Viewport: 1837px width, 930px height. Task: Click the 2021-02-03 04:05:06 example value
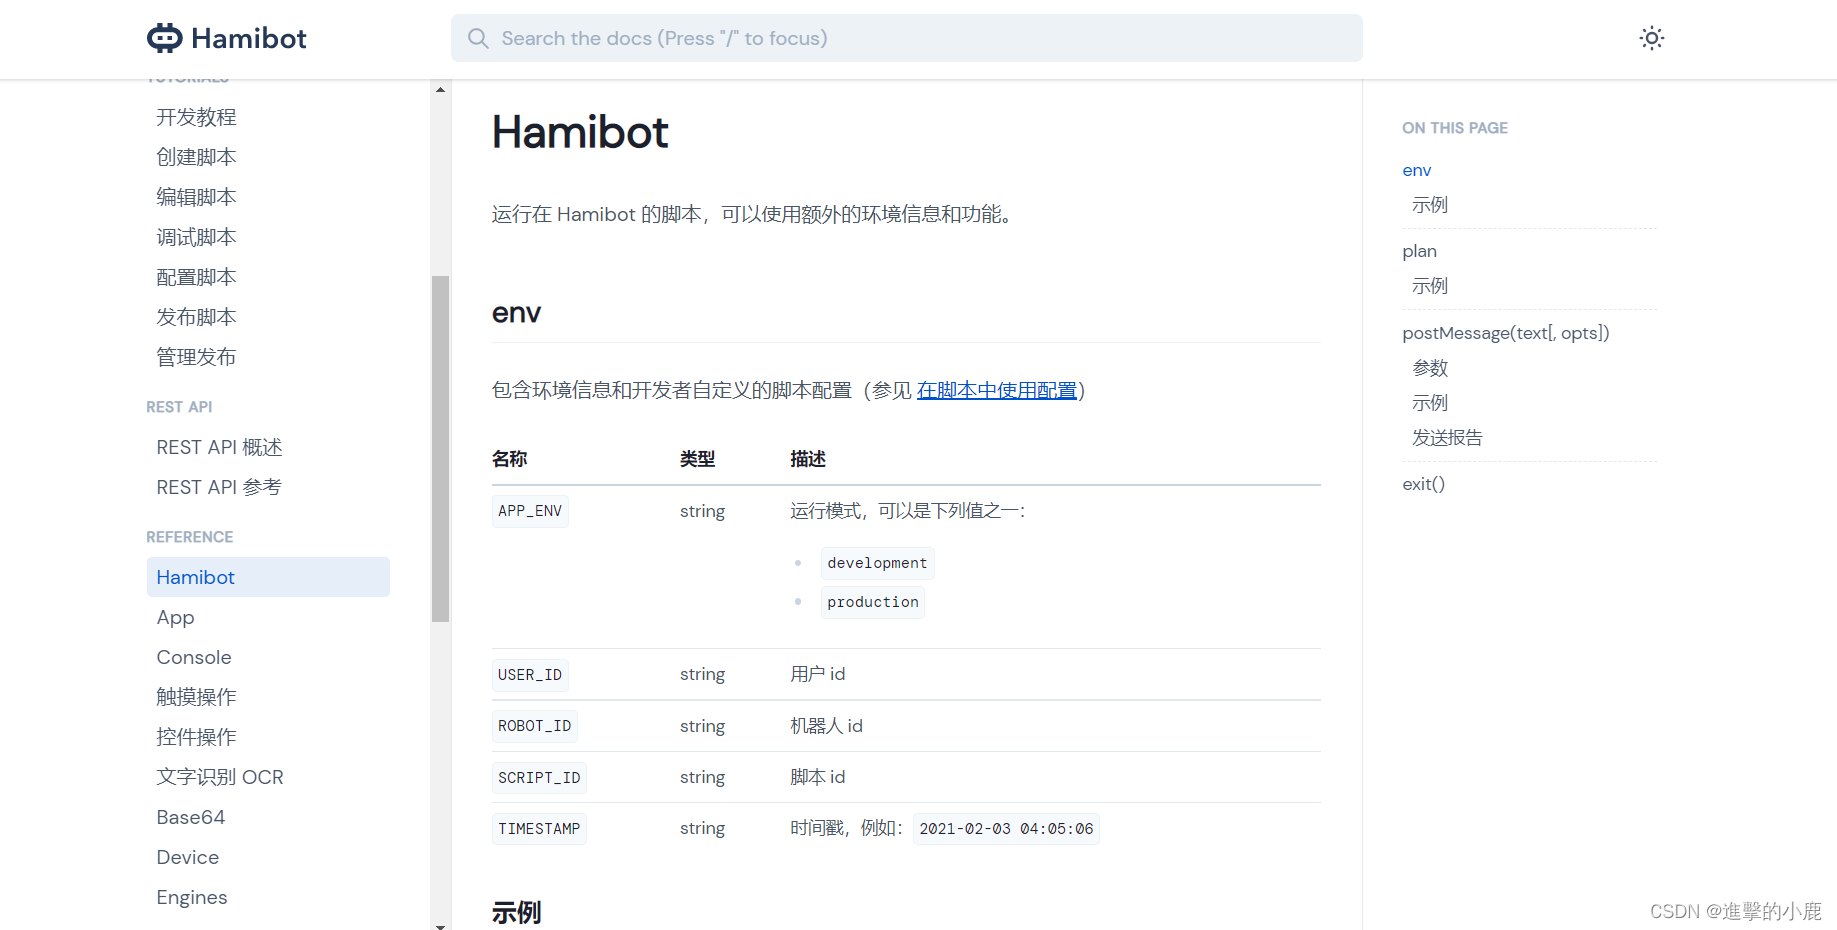1006,829
